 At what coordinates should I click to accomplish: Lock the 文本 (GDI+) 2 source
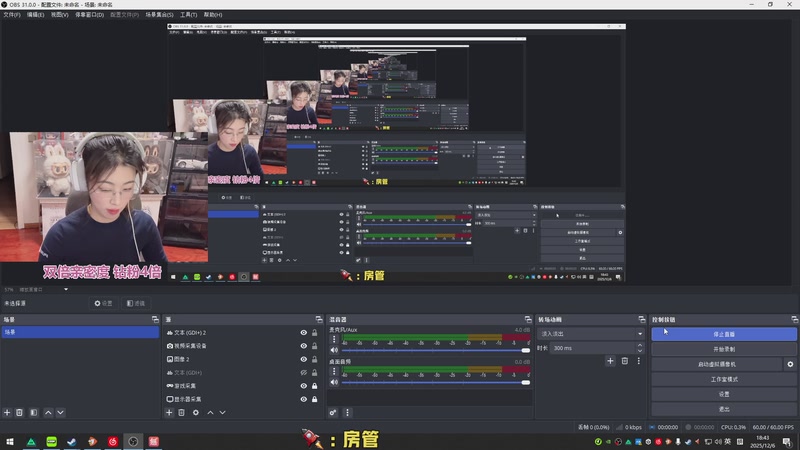coord(315,333)
